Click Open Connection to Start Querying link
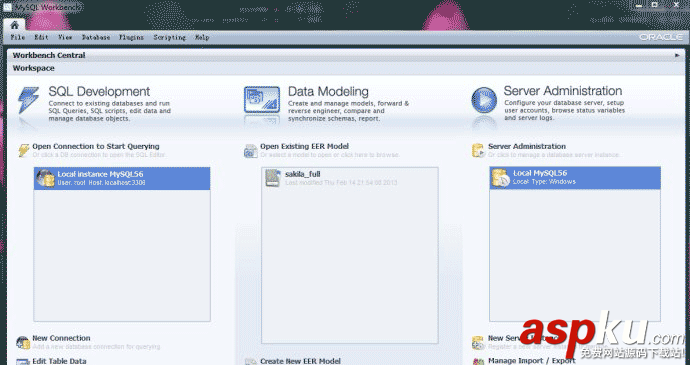690x365 pixels. click(96, 146)
